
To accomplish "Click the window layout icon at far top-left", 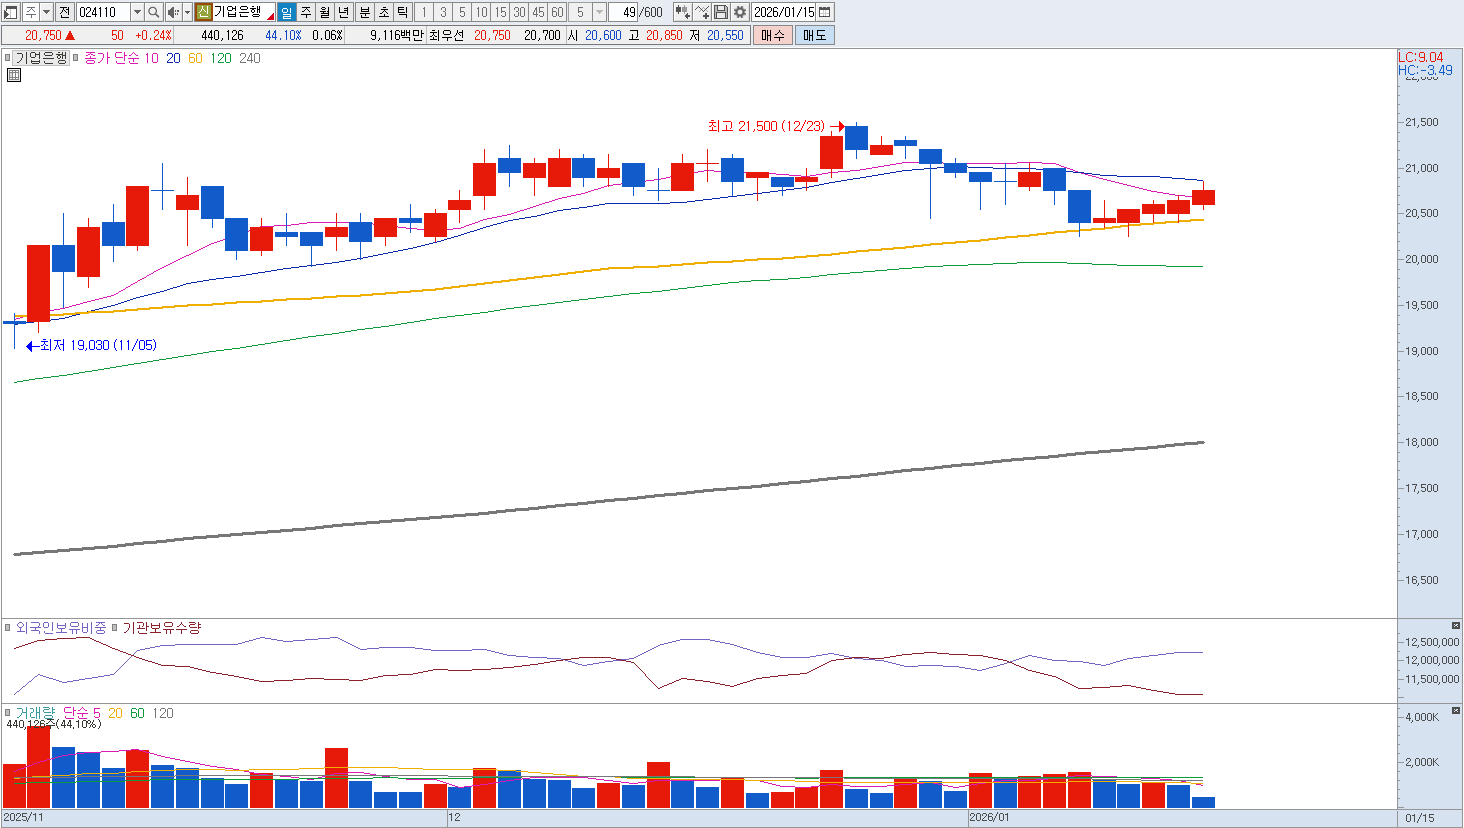I will pyautogui.click(x=11, y=12).
